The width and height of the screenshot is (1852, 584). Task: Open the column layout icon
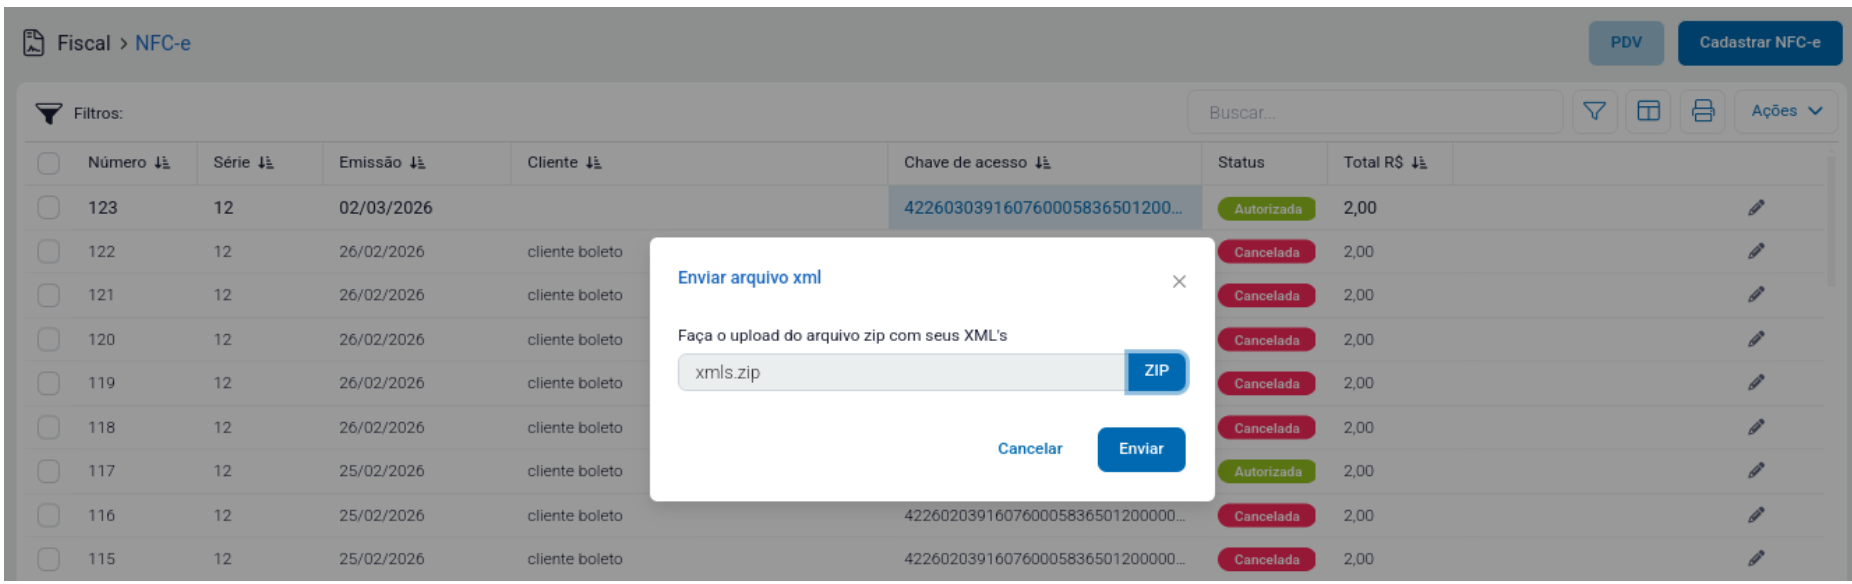[1648, 111]
